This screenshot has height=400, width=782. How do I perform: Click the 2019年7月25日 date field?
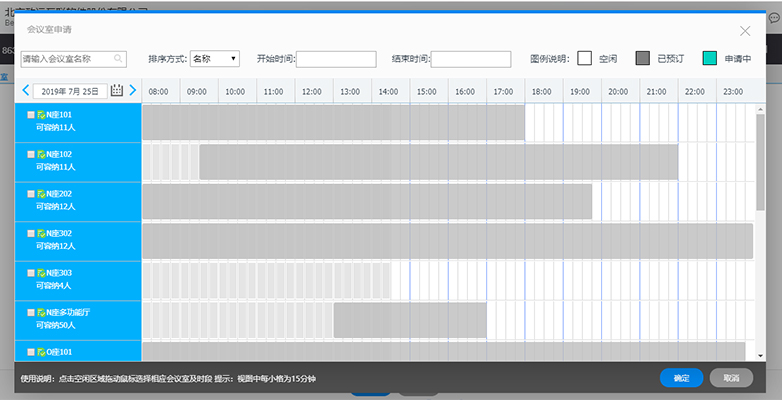point(70,91)
